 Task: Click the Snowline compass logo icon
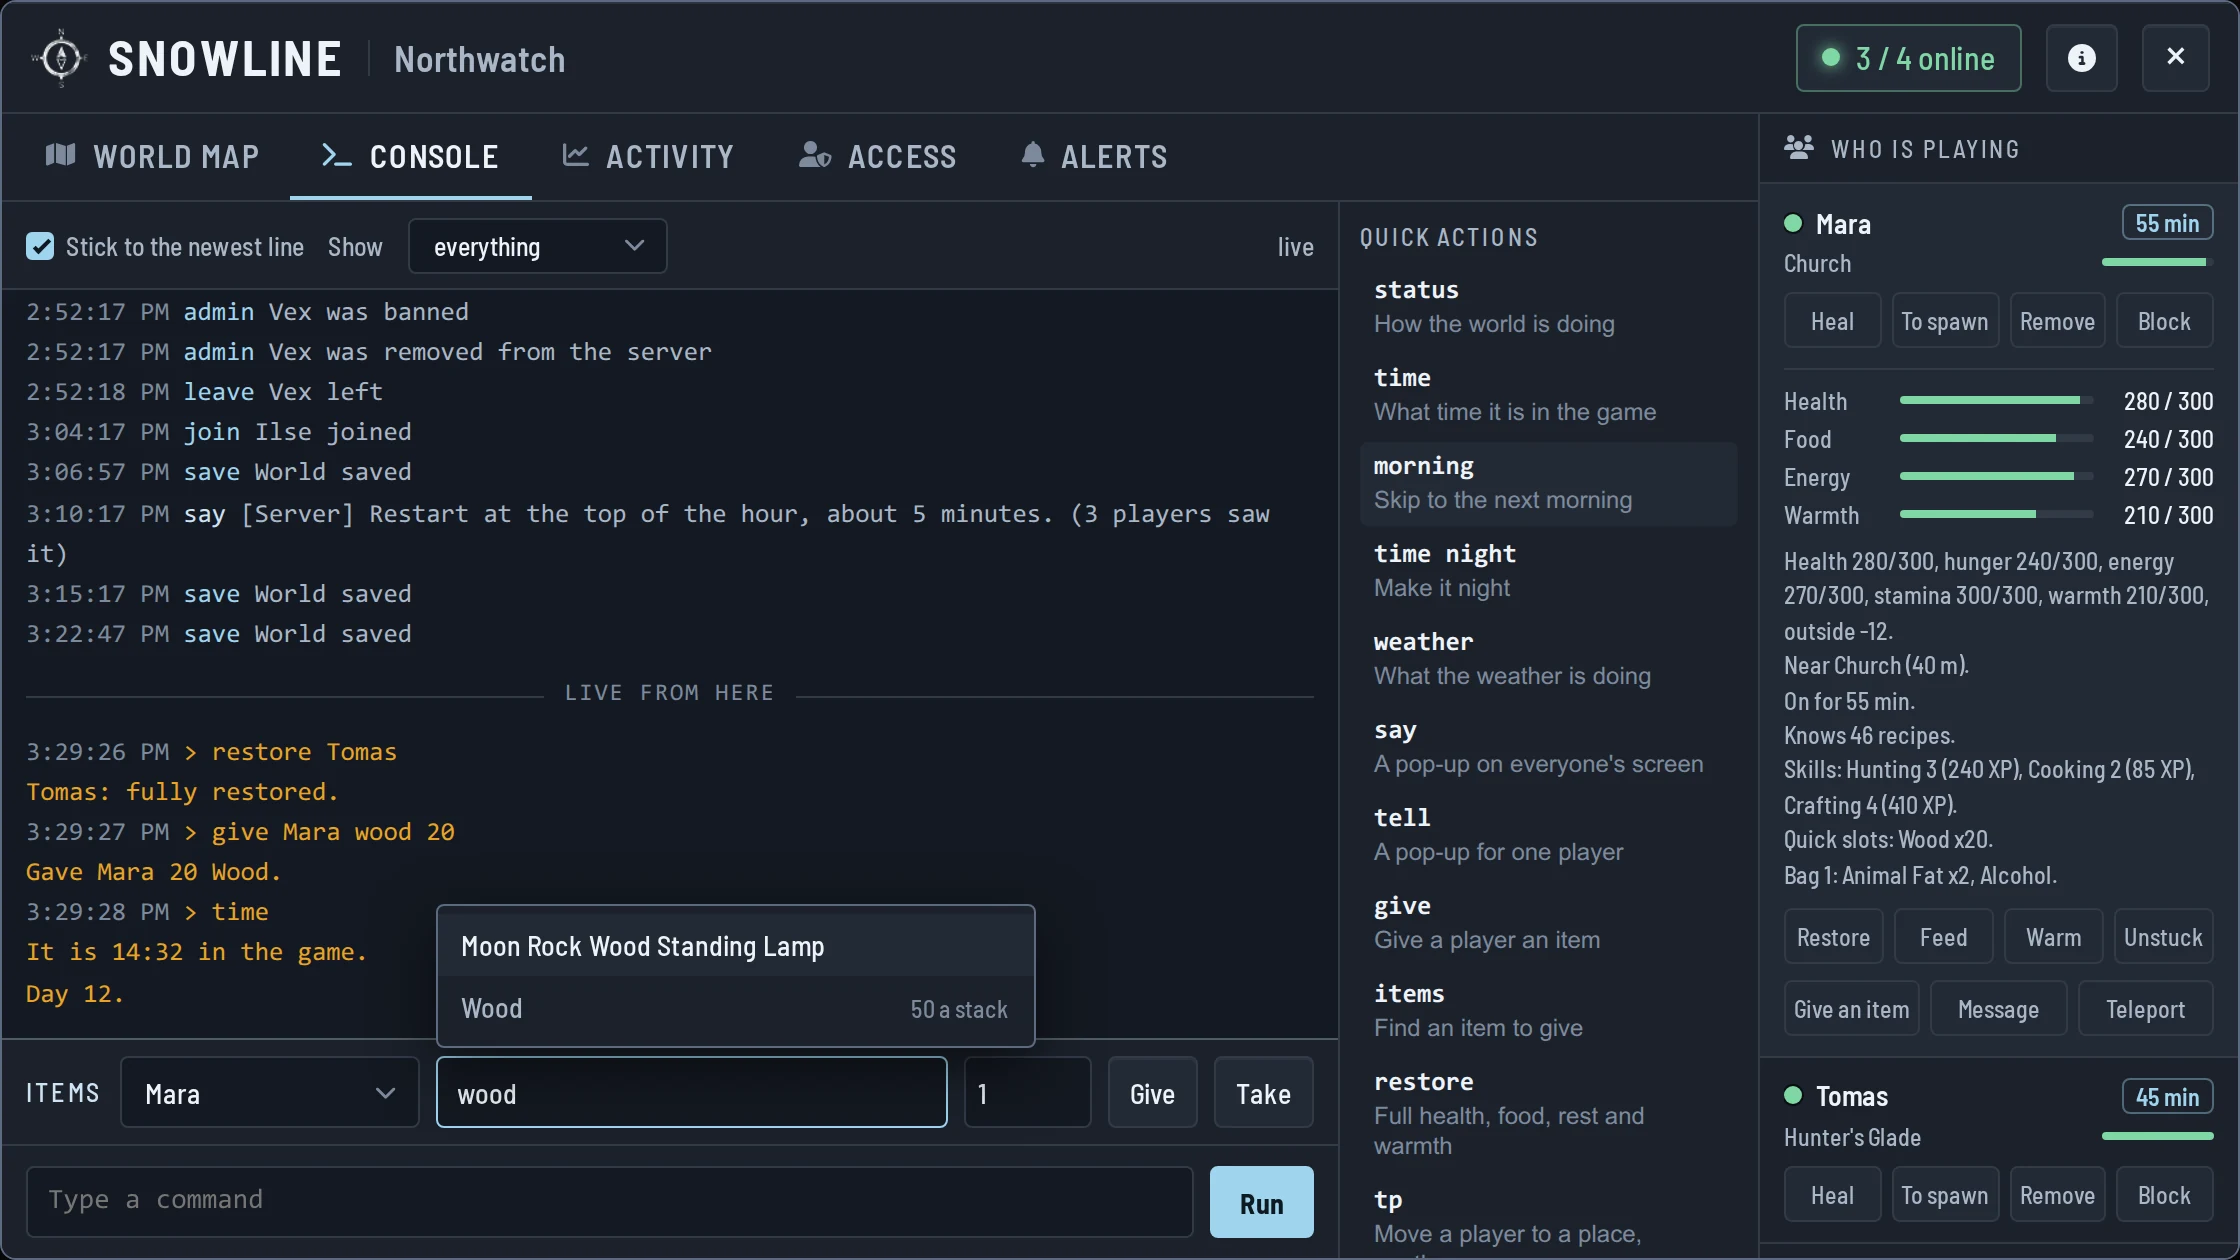62,58
